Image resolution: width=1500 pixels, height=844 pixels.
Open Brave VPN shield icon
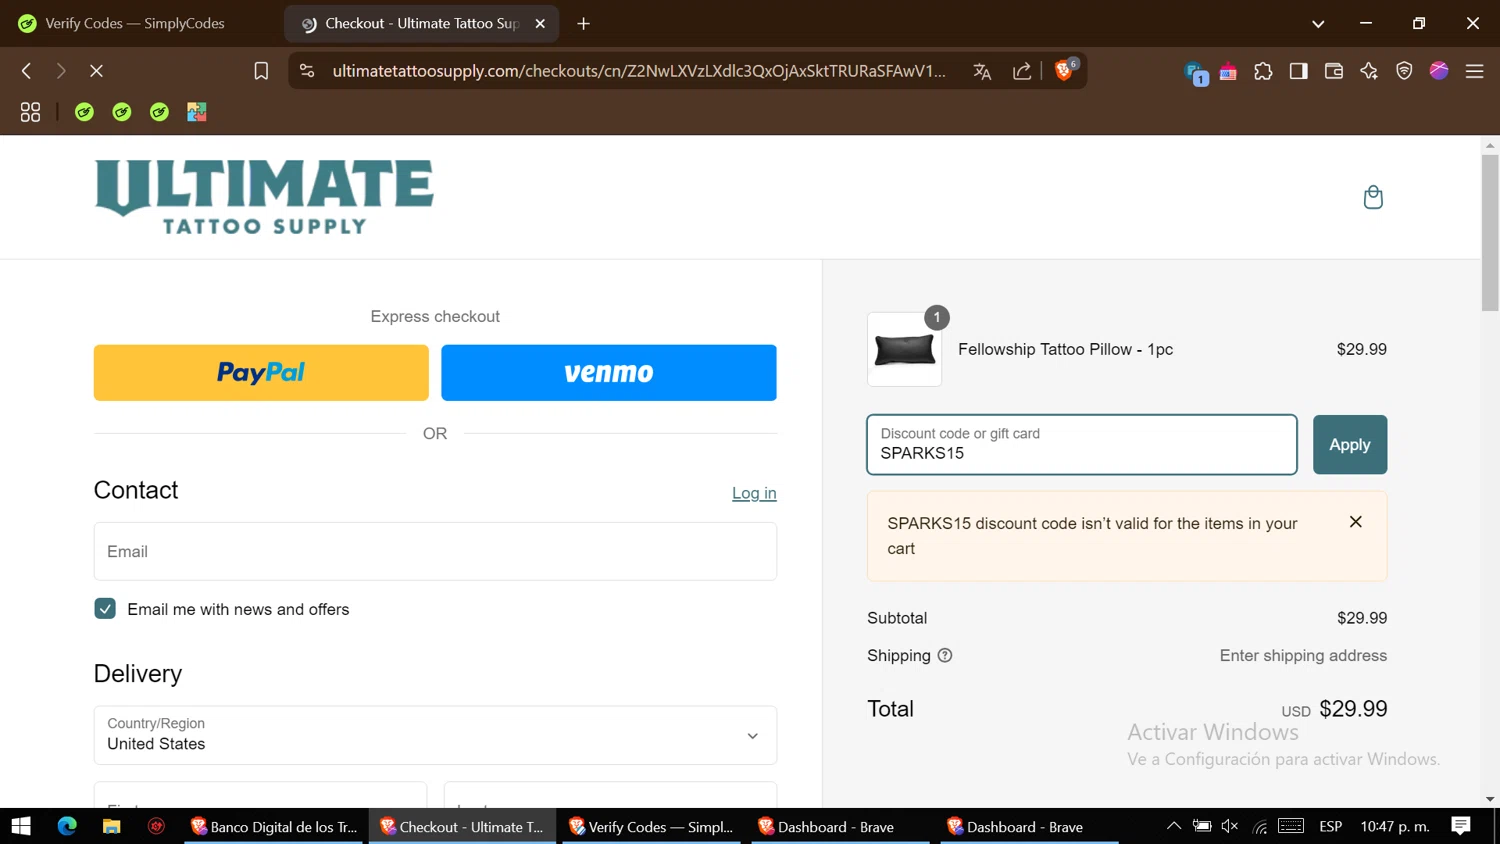pos(1404,71)
